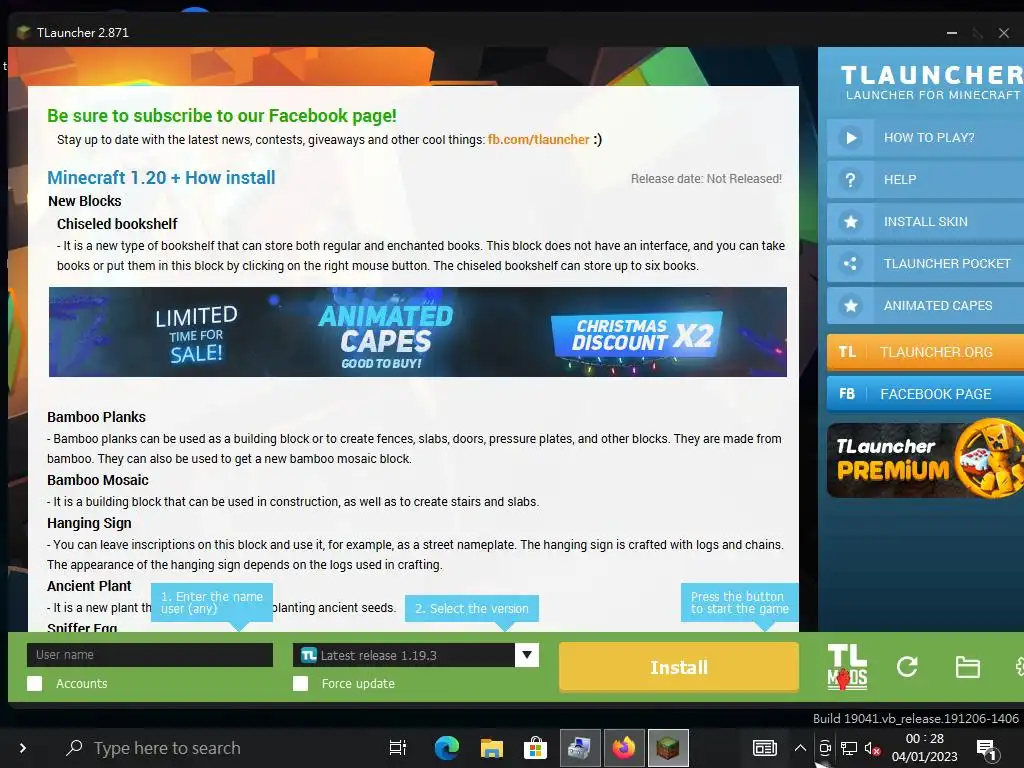Open Firefox from taskbar
The width and height of the screenshot is (1024, 768).
coord(624,748)
